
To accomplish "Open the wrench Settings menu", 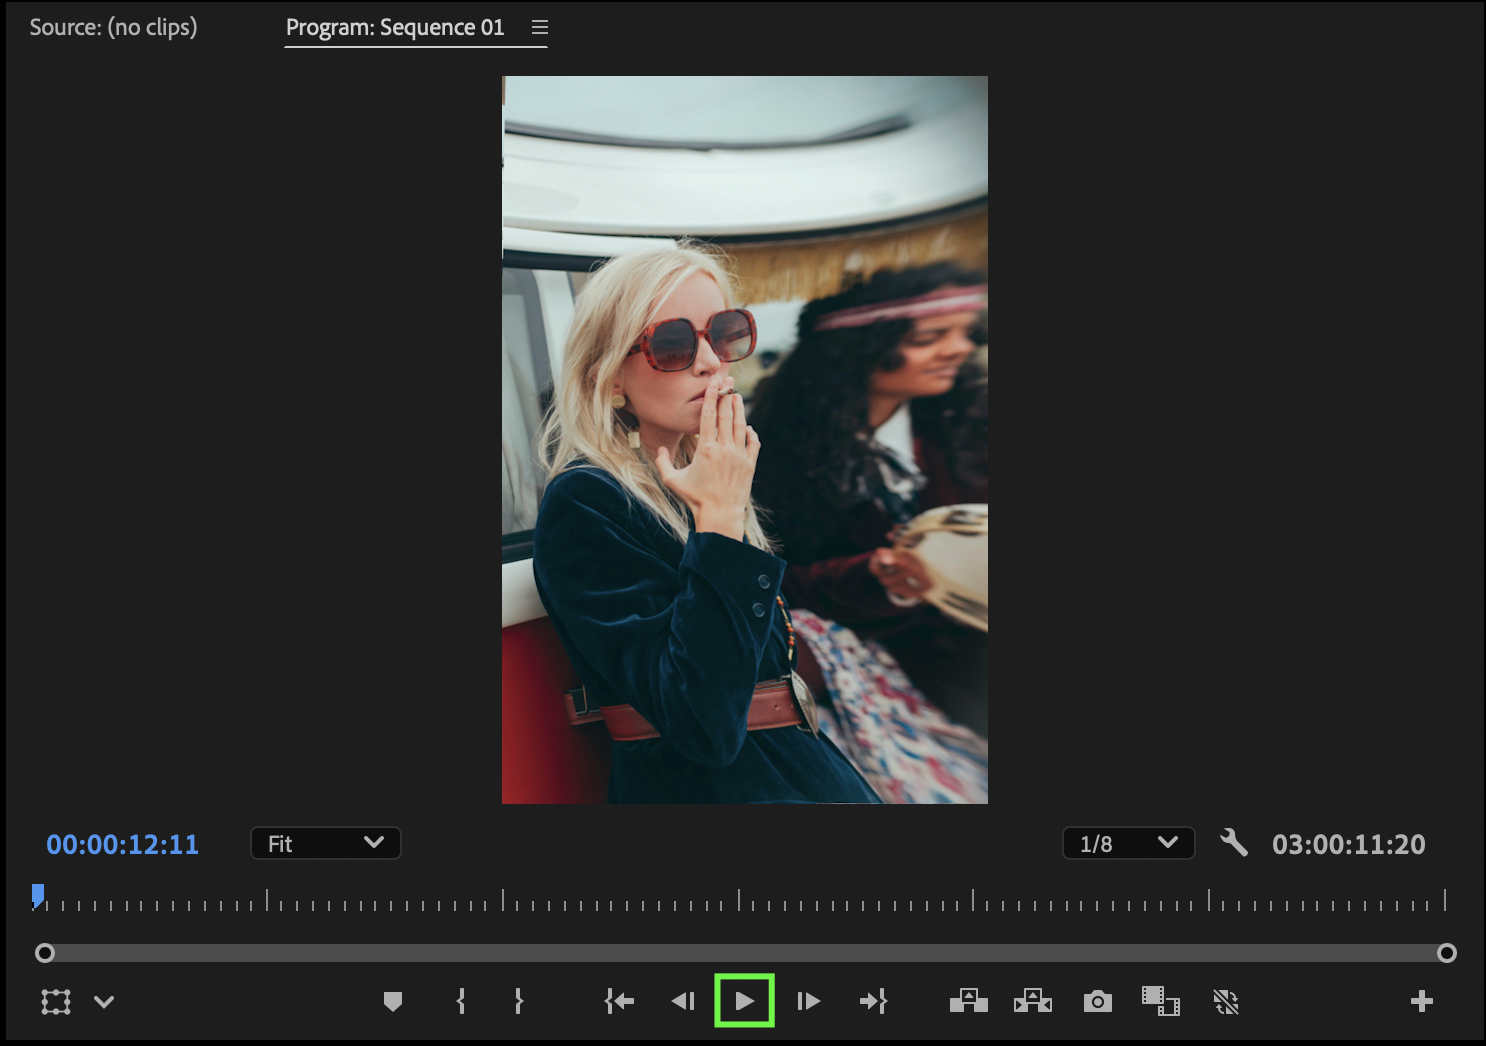I will tap(1234, 843).
